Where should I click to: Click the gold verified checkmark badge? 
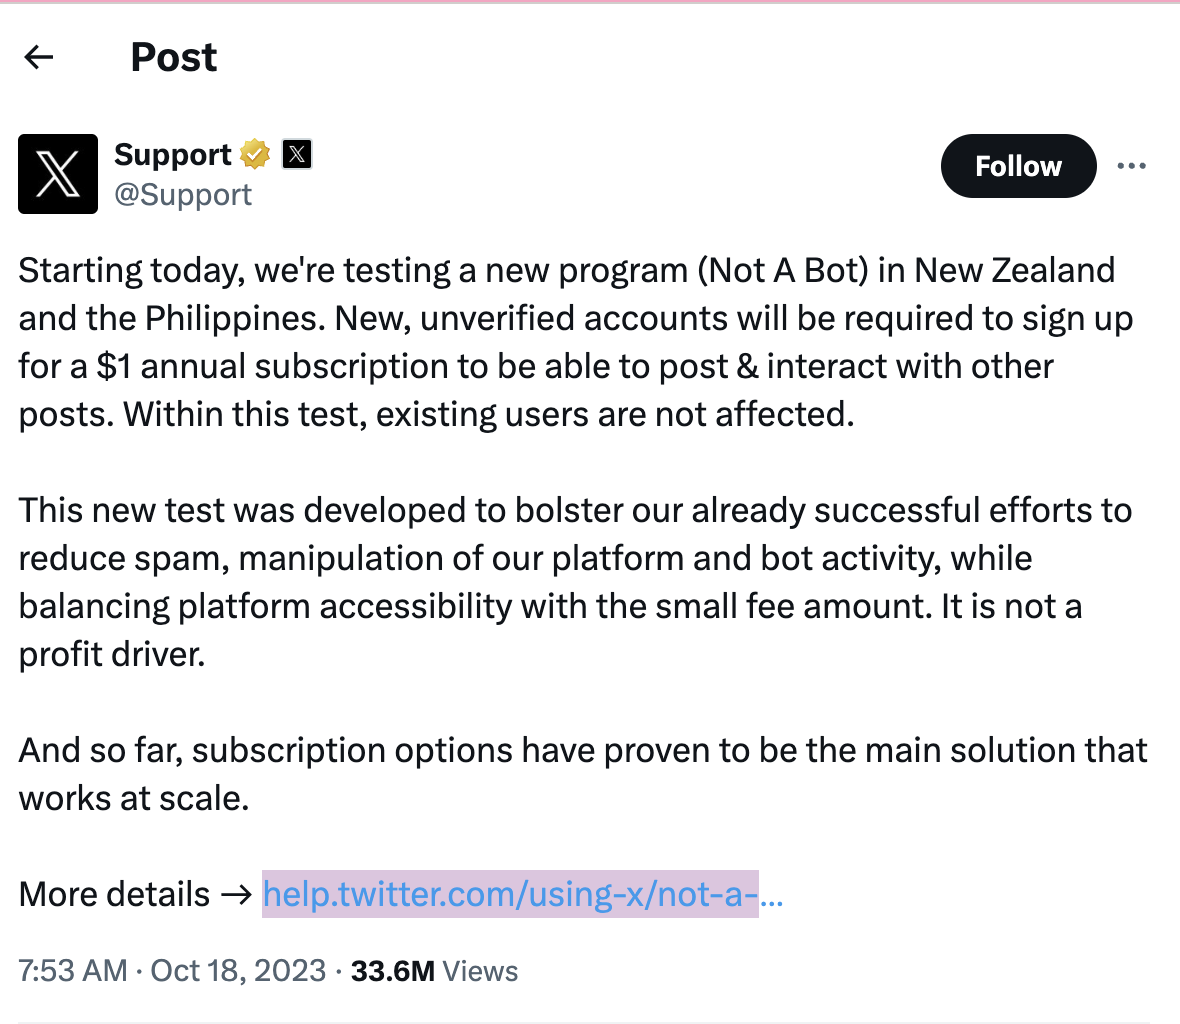click(255, 154)
